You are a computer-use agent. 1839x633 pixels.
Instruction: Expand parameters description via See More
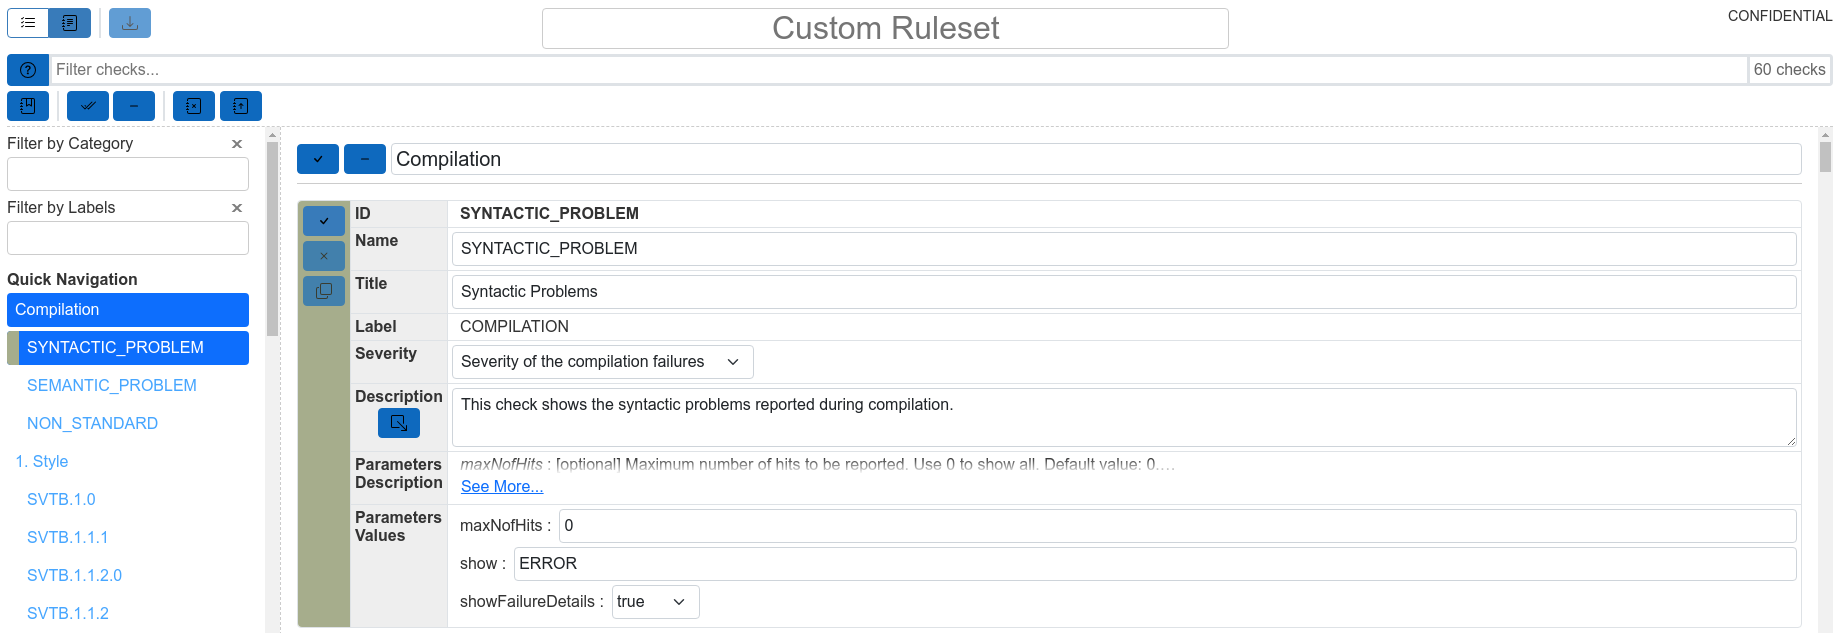(501, 486)
